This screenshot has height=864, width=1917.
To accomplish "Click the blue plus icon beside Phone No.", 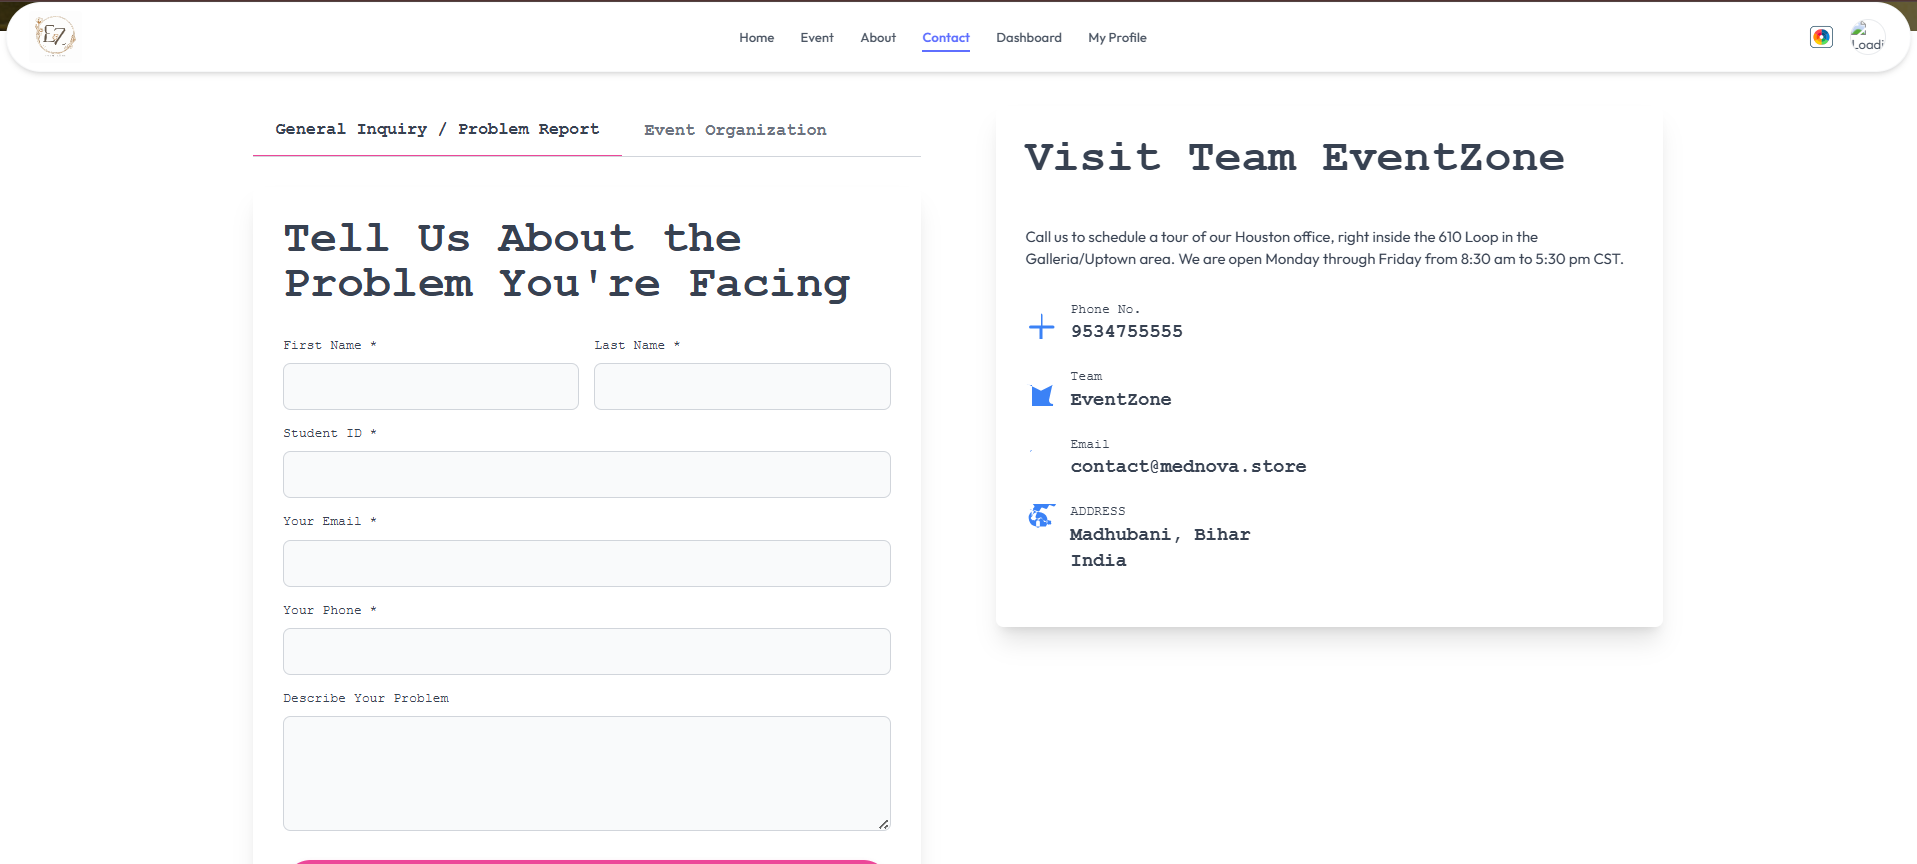I will (1041, 327).
